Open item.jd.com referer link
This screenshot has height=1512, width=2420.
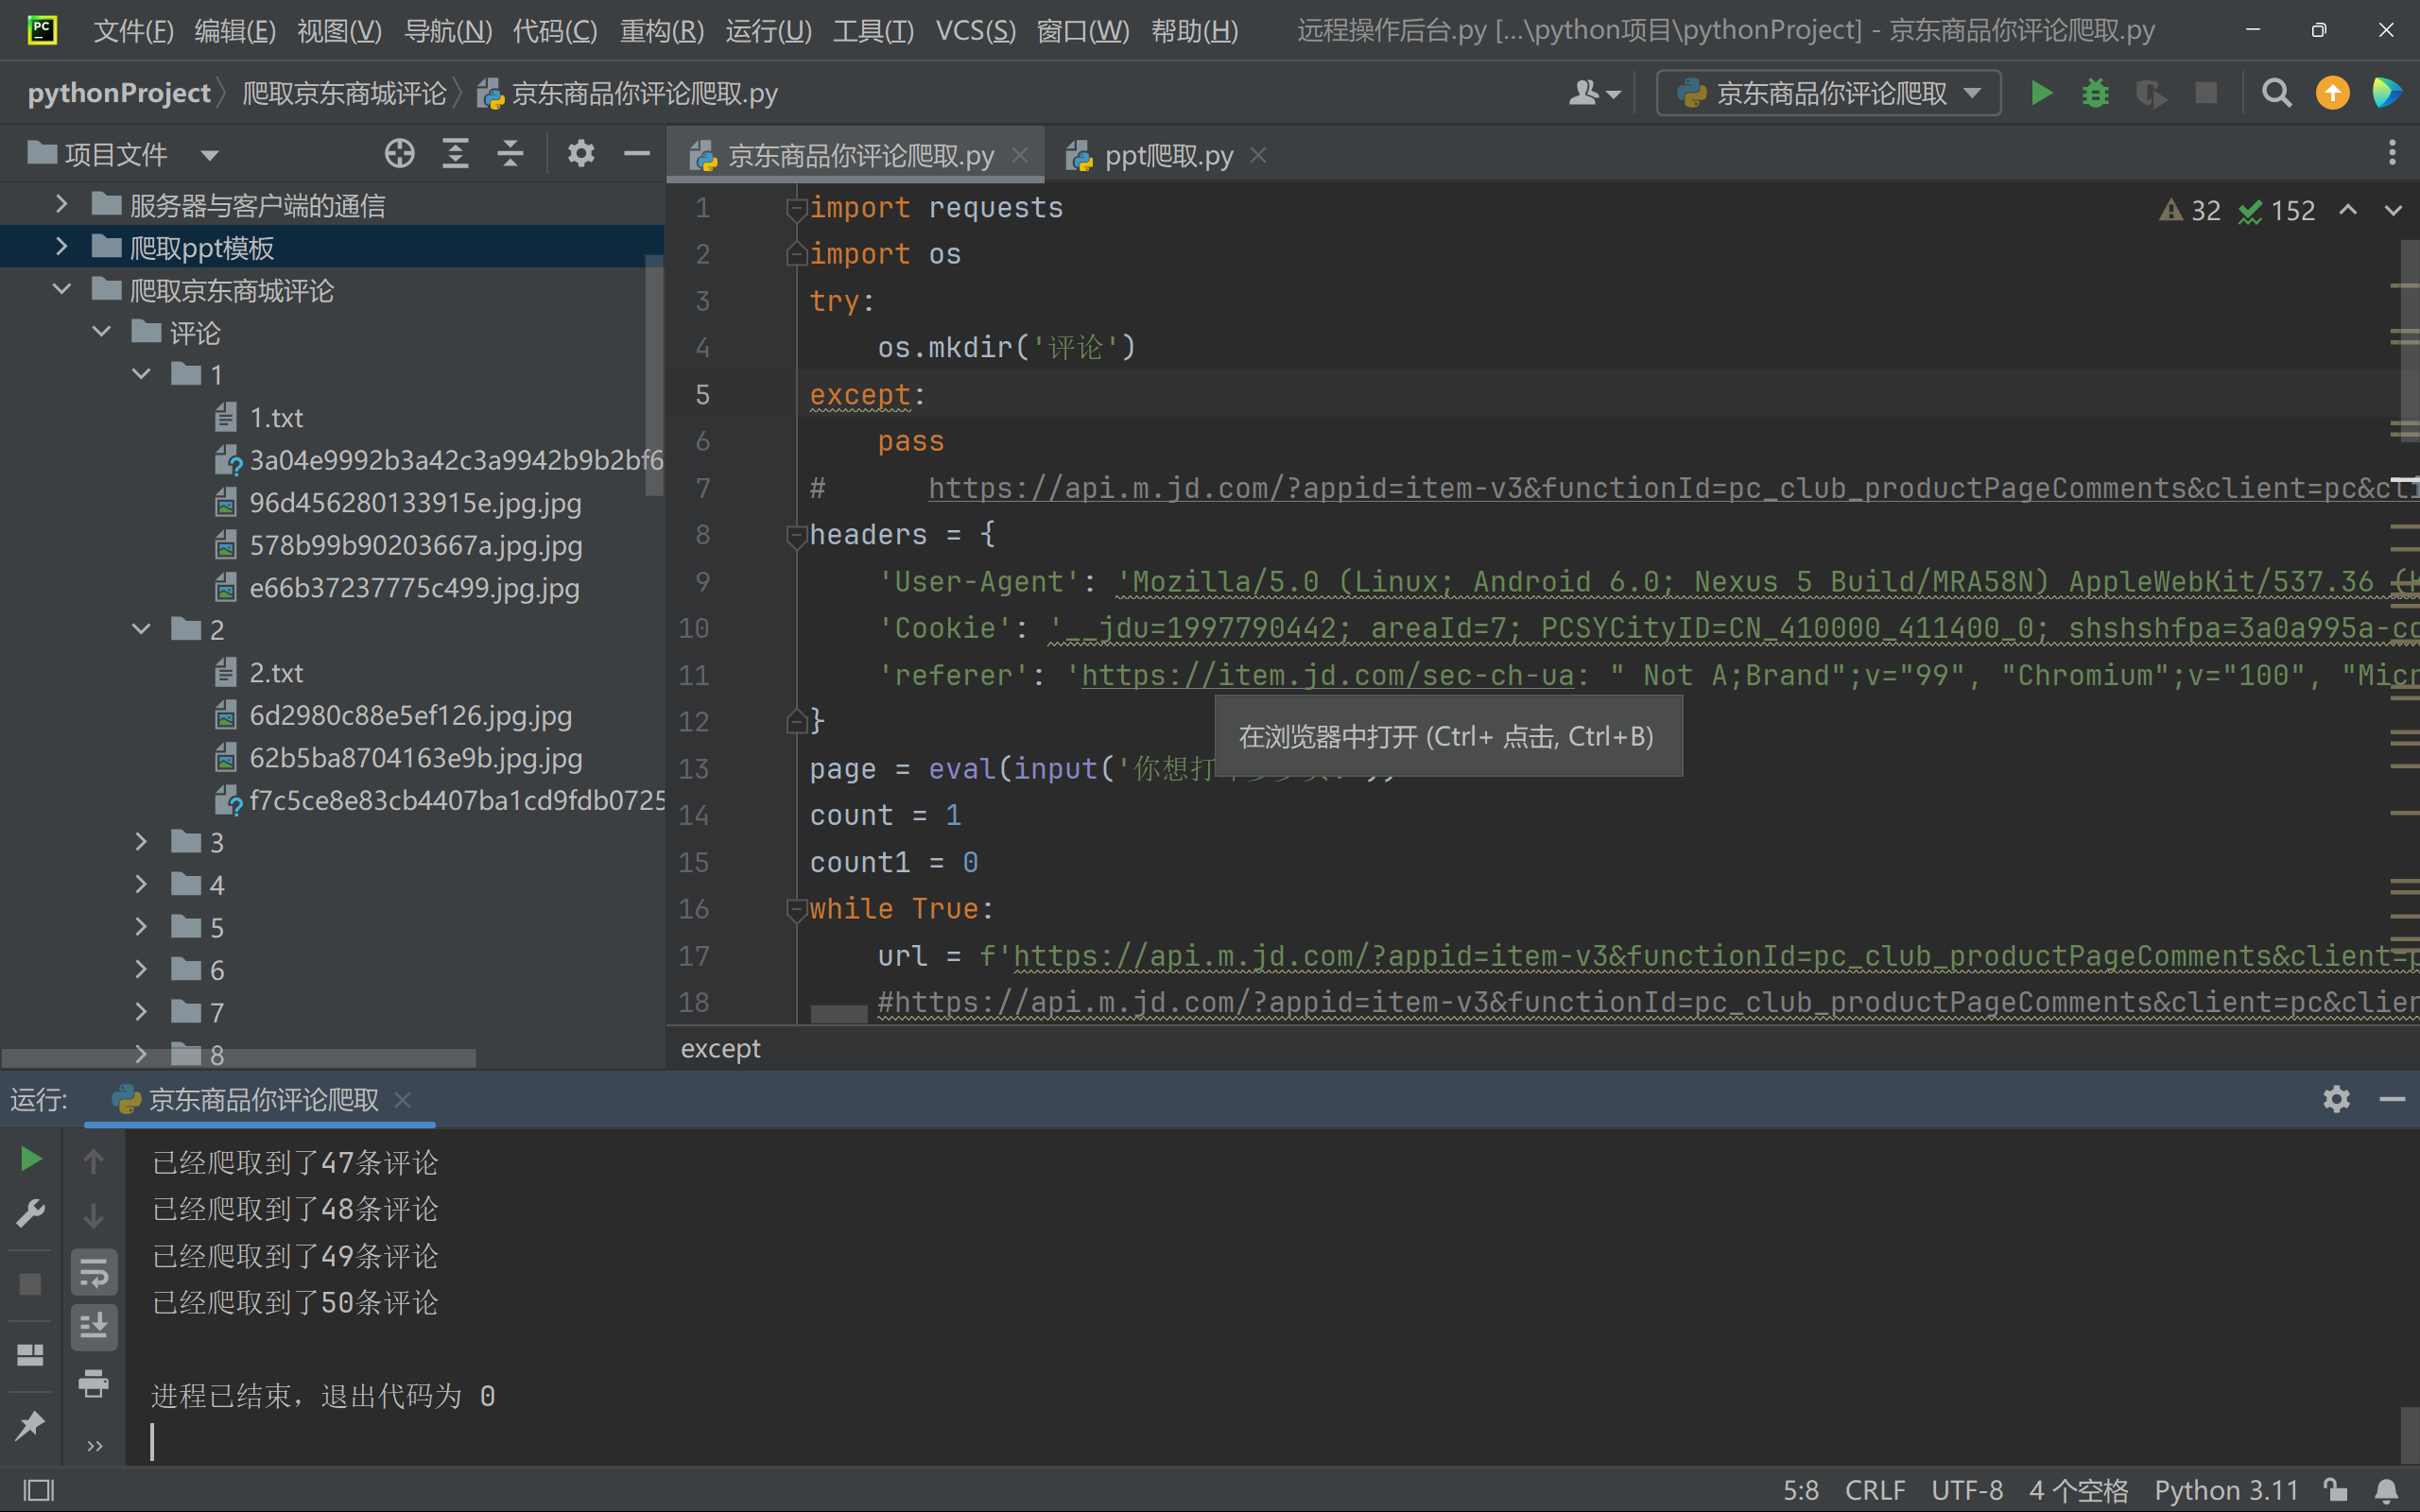1328,675
